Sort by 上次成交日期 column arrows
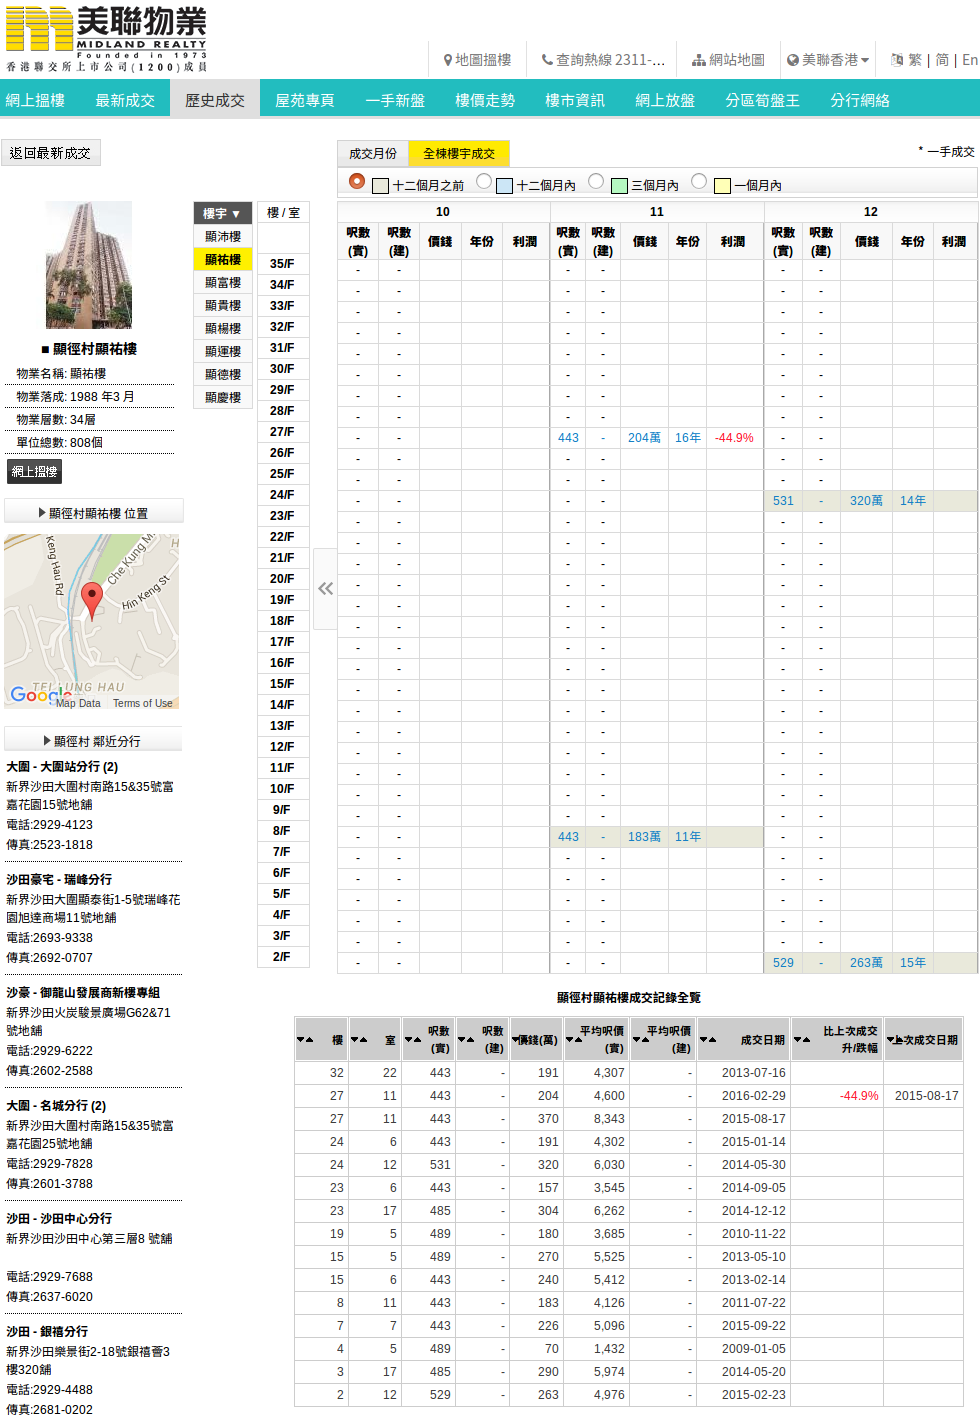 893,1040
